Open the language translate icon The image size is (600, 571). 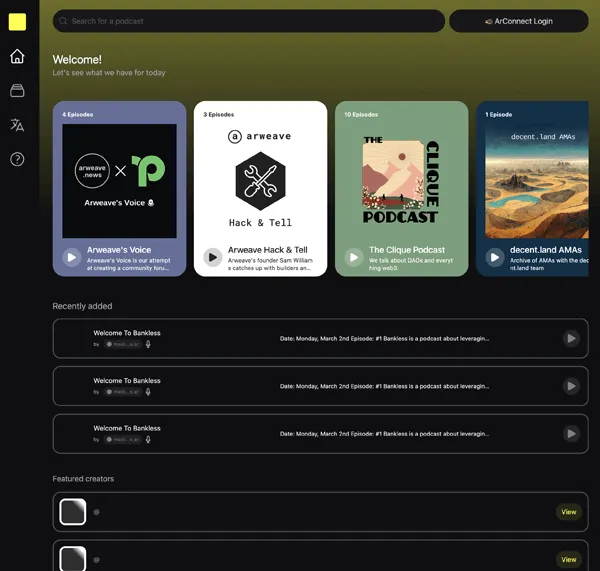17,125
